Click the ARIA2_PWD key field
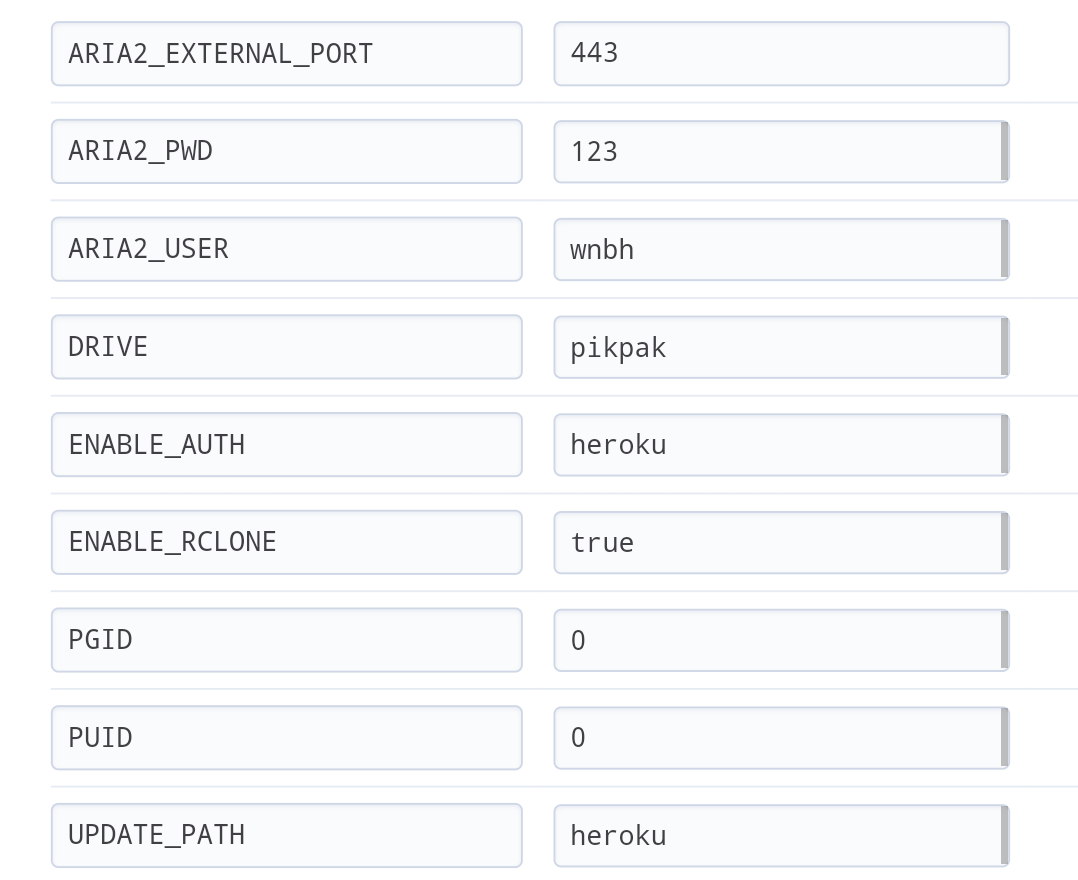The image size is (1078, 880). (286, 151)
